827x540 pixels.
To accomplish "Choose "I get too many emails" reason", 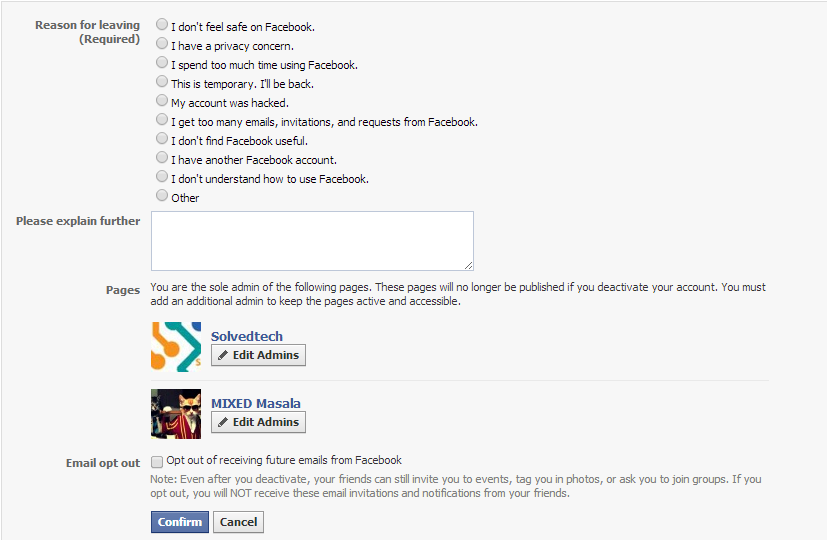I will [162, 120].
